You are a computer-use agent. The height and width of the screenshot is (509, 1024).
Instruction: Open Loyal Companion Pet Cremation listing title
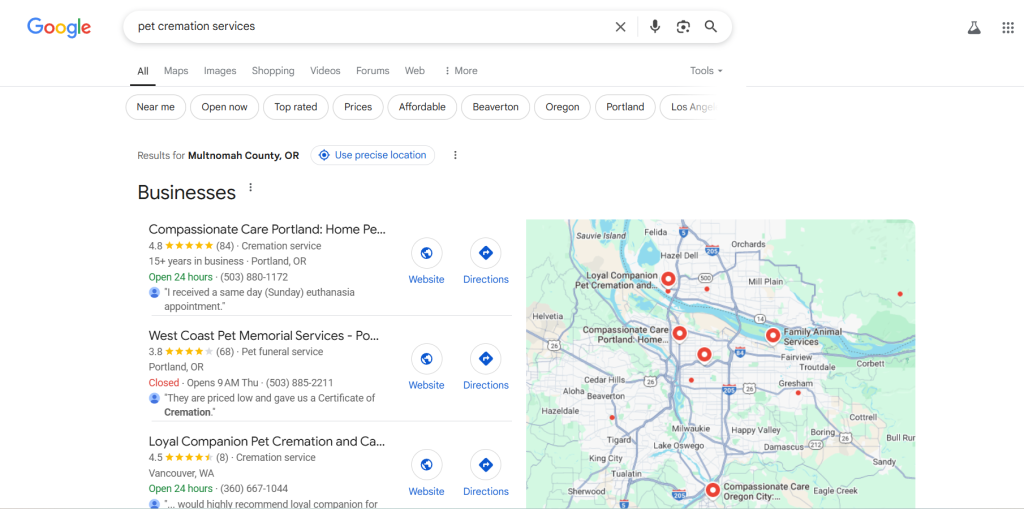tap(267, 441)
